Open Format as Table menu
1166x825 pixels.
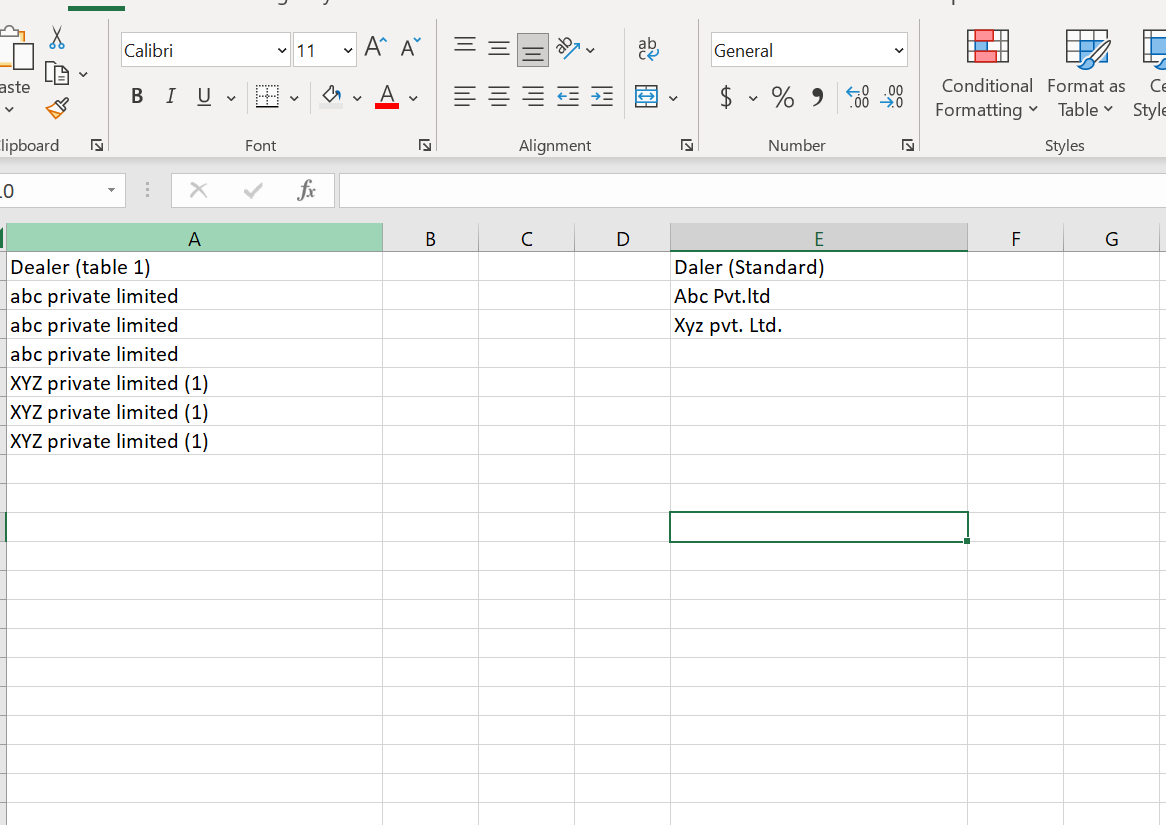1086,74
